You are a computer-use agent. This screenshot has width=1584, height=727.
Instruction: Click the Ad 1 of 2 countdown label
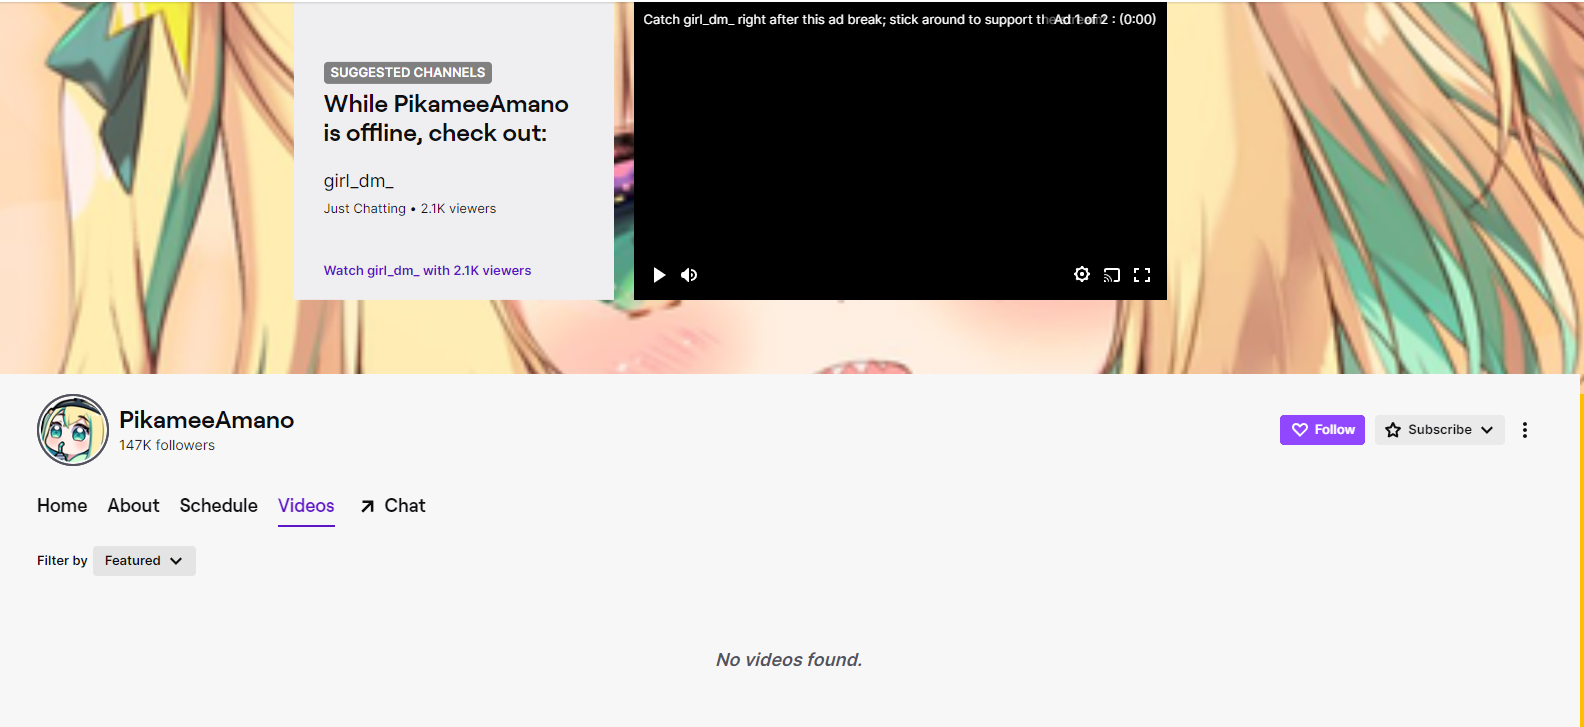(1105, 19)
